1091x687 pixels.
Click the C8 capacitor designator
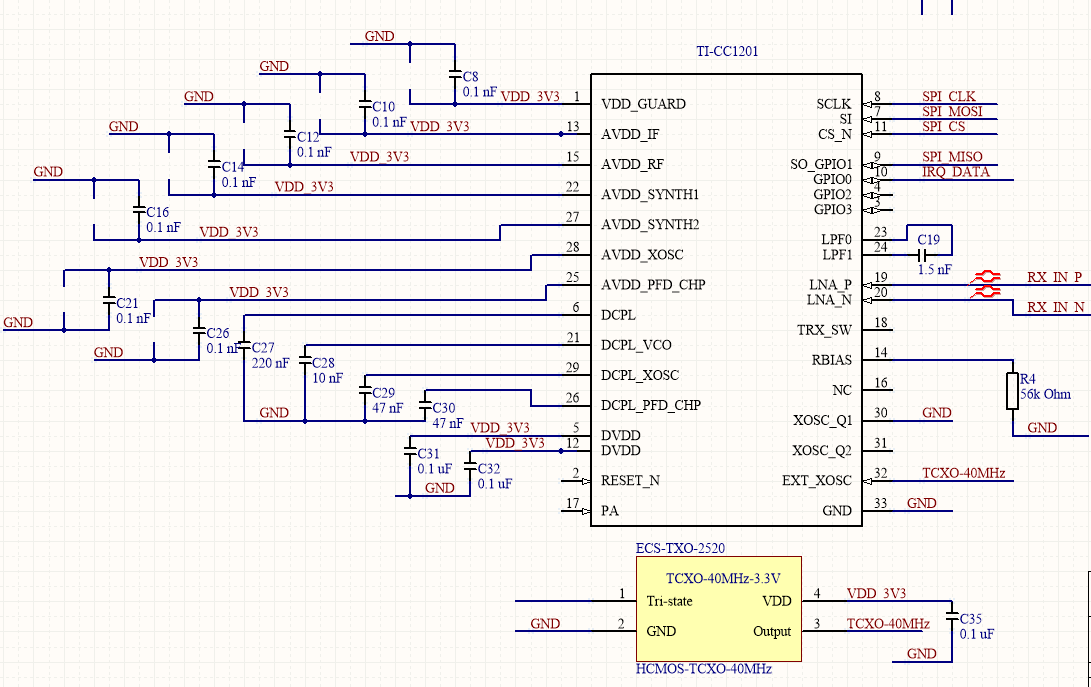(470, 77)
